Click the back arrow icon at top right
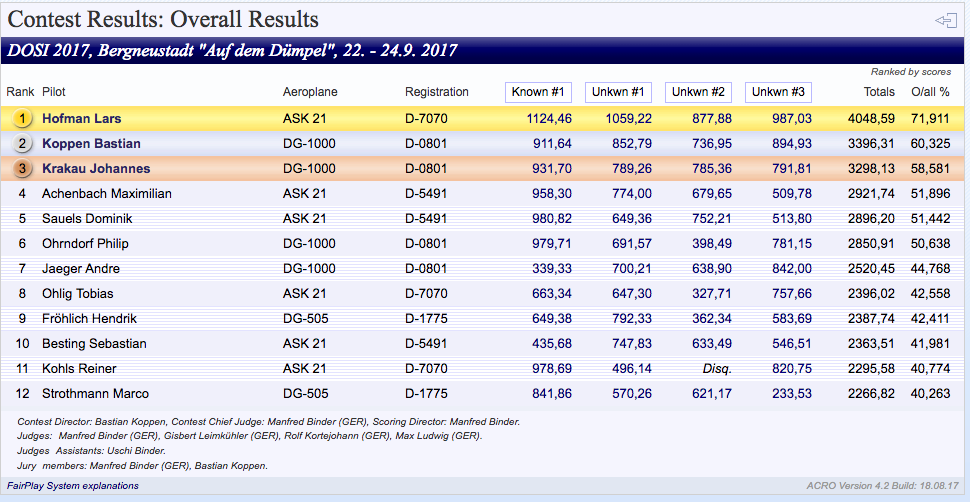The image size is (970, 502). (x=945, y=20)
